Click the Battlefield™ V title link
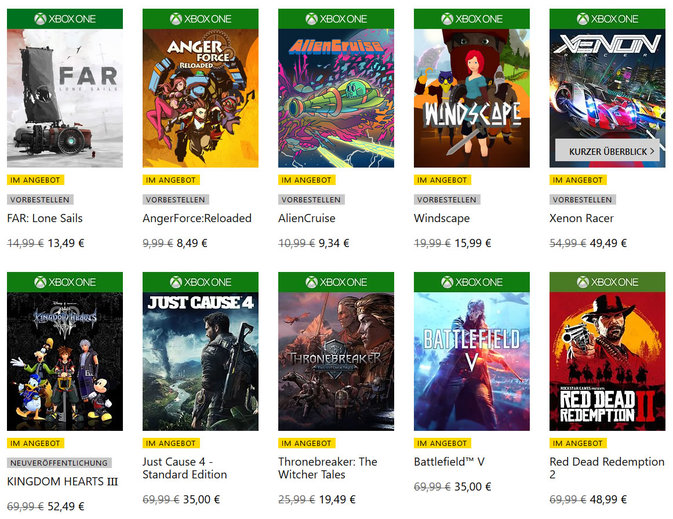The height and width of the screenshot is (519, 673). (449, 461)
